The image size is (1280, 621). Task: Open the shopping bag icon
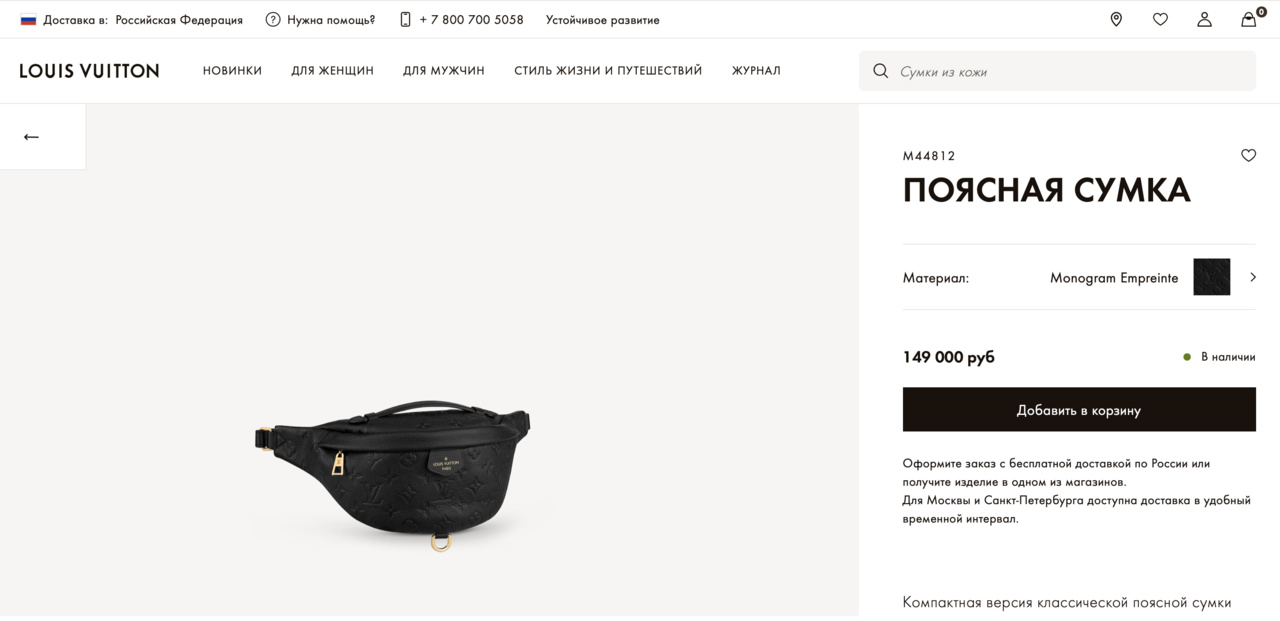1249,19
